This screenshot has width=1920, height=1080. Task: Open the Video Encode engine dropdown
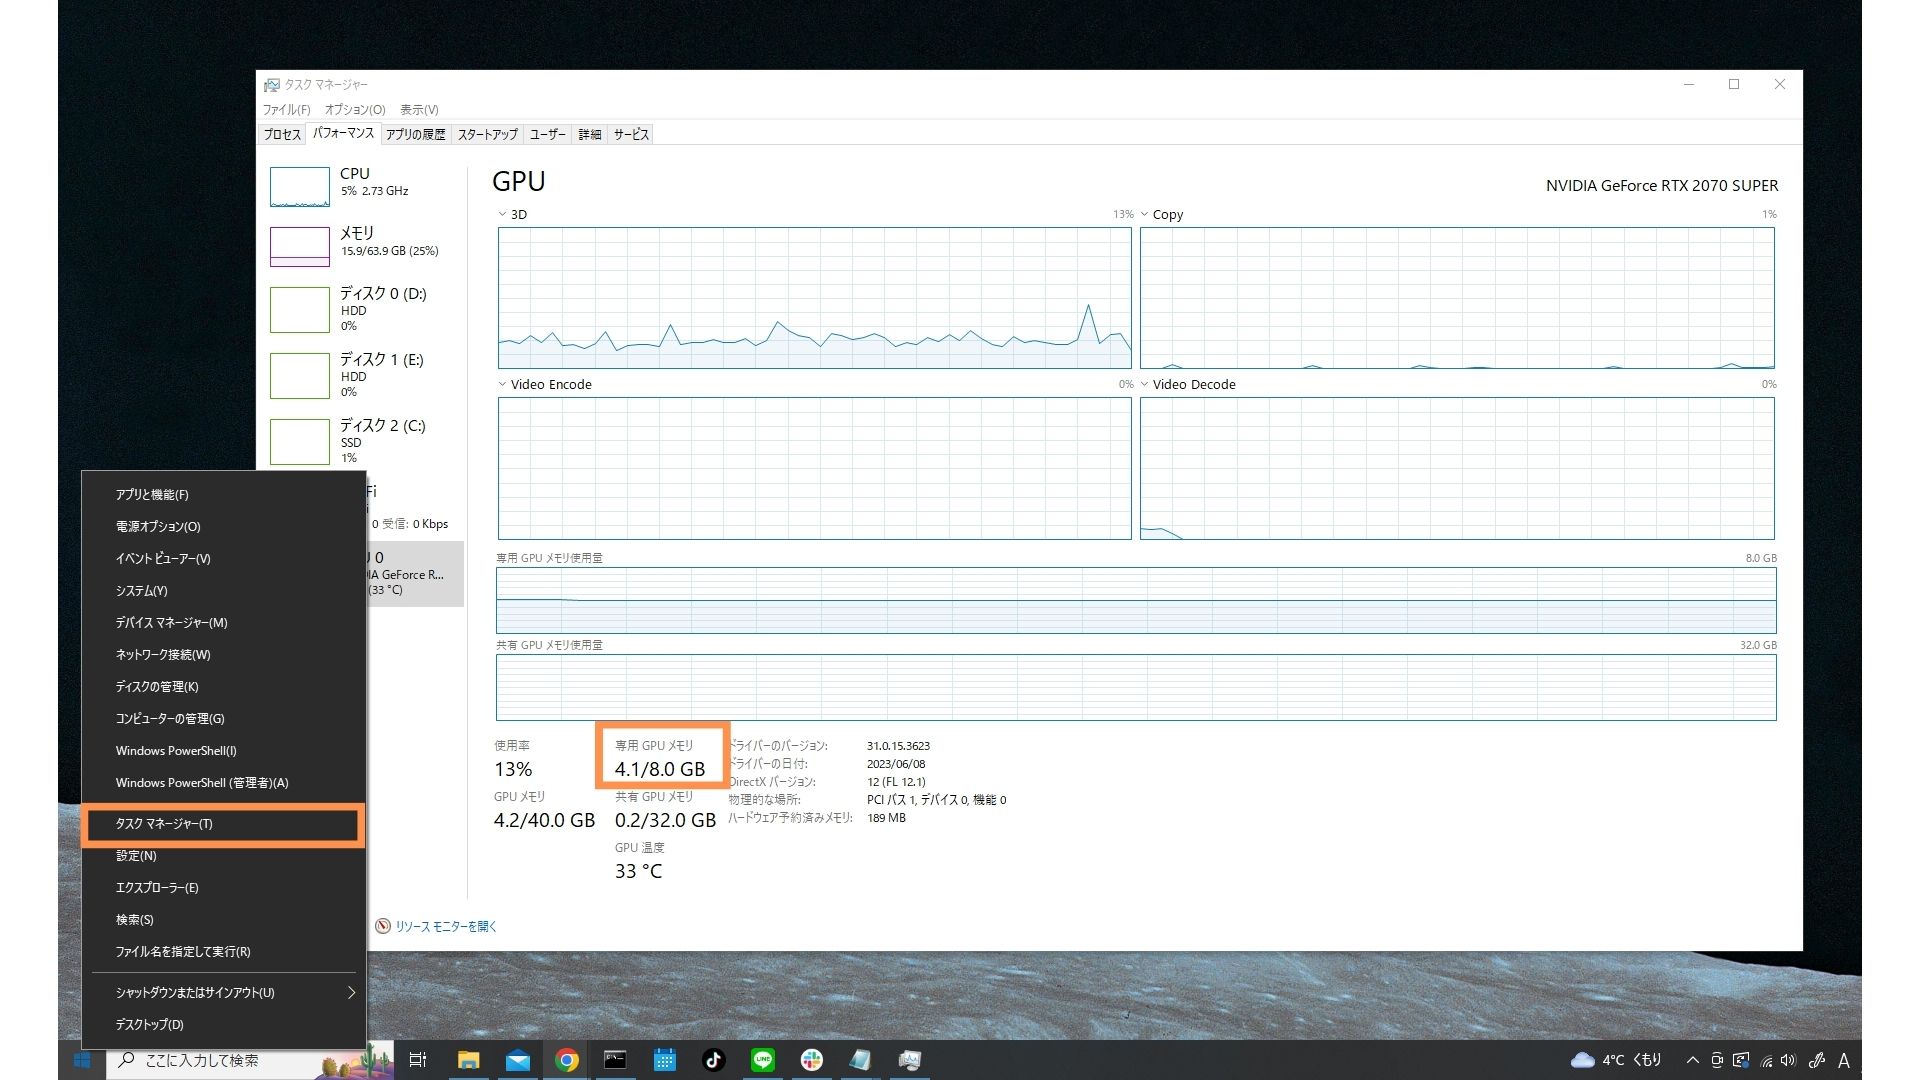click(x=502, y=384)
